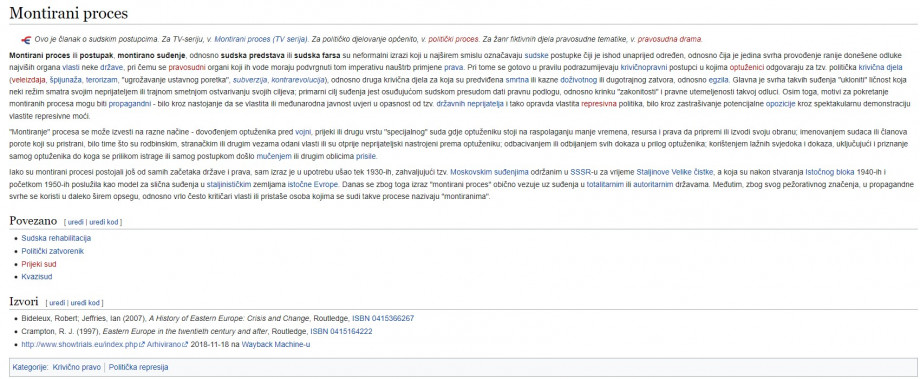Open the 'Moskovskim suđenjima' link
The image size is (920, 379).
[x=489, y=172]
